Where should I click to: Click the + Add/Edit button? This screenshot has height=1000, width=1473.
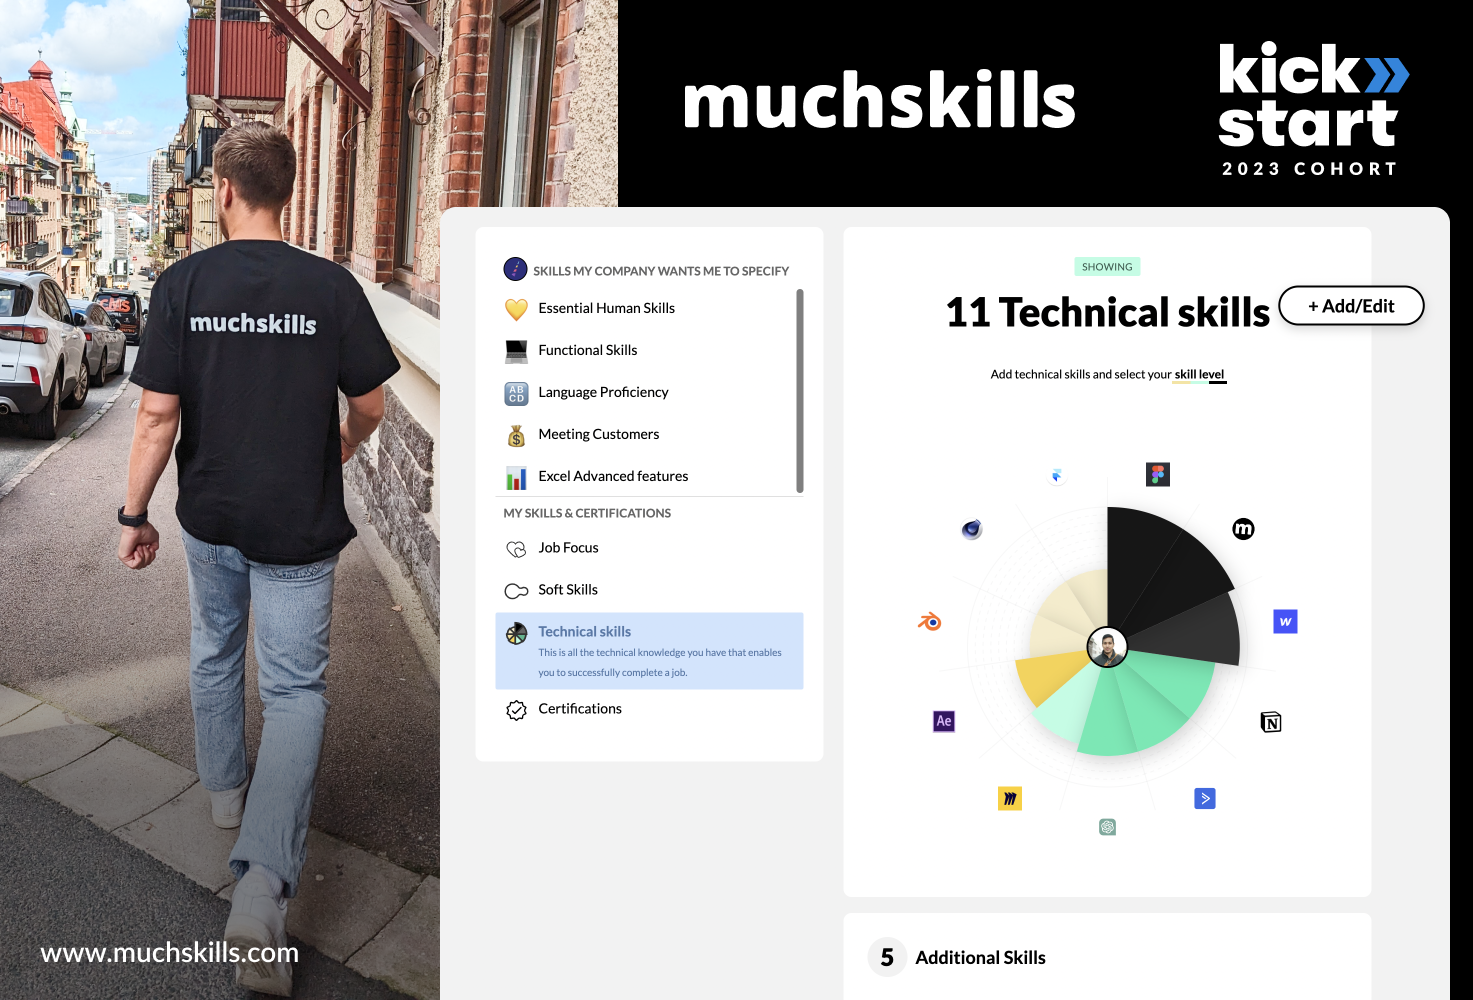(x=1351, y=306)
